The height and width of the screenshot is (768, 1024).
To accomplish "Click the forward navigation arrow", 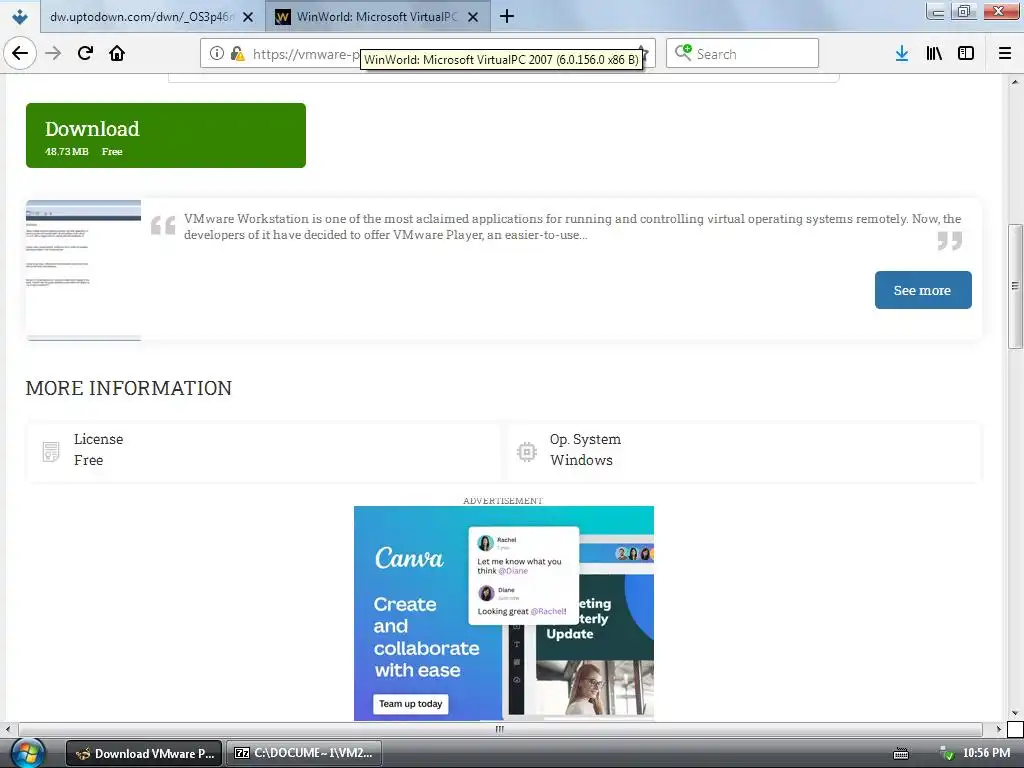I will click(54, 53).
